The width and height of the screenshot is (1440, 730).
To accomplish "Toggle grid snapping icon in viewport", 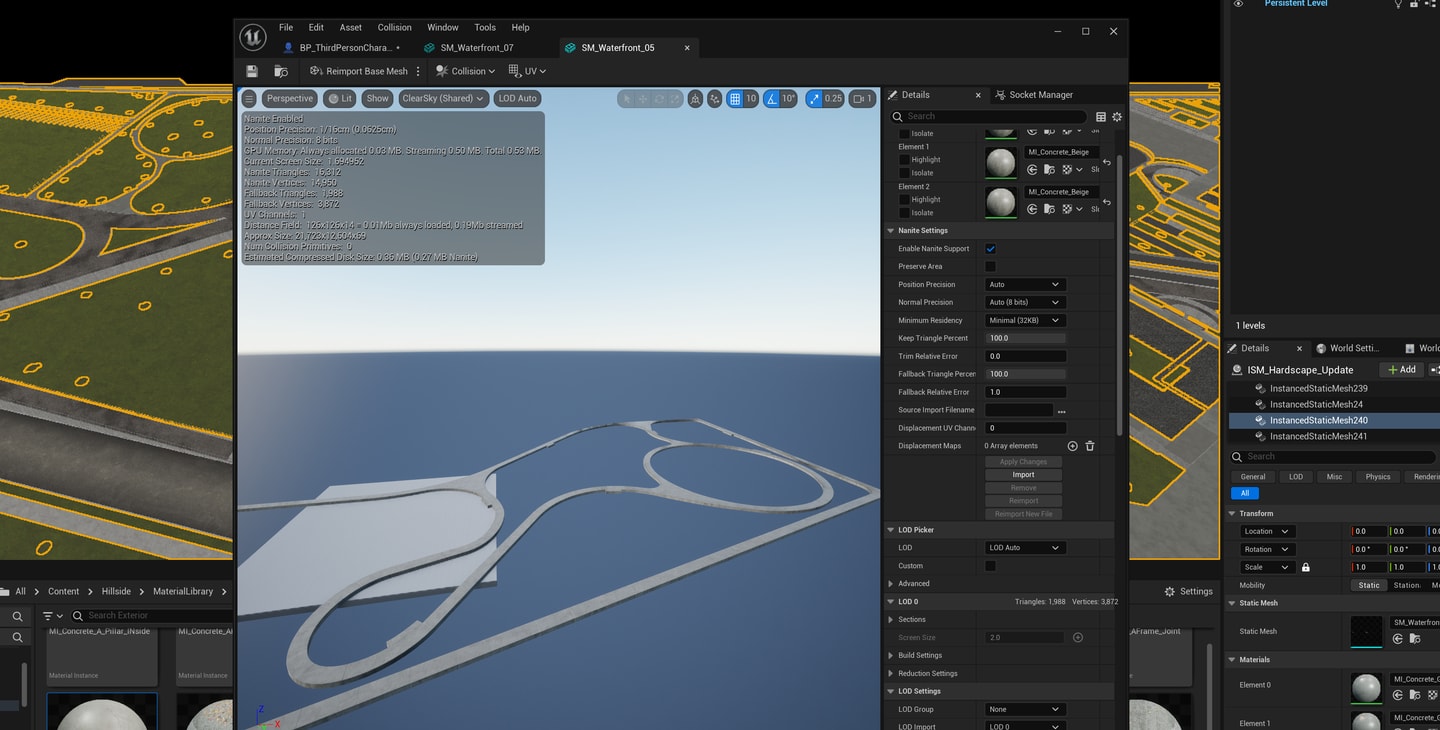I will pos(735,98).
